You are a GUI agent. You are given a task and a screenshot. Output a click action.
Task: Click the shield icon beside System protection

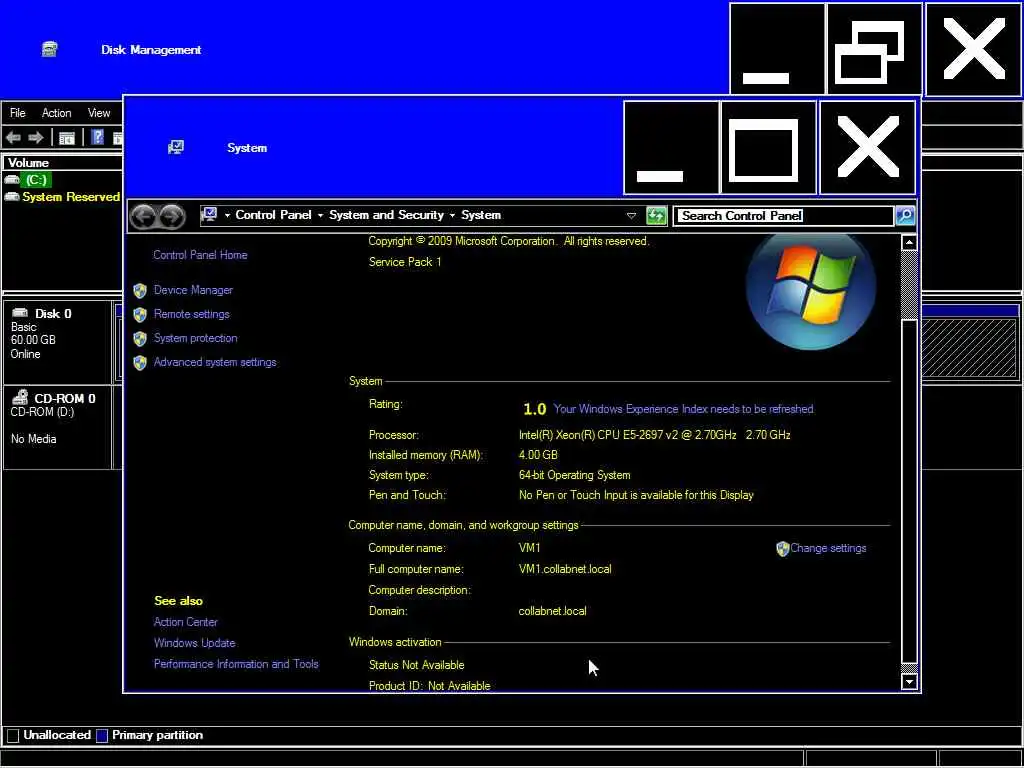pos(140,339)
